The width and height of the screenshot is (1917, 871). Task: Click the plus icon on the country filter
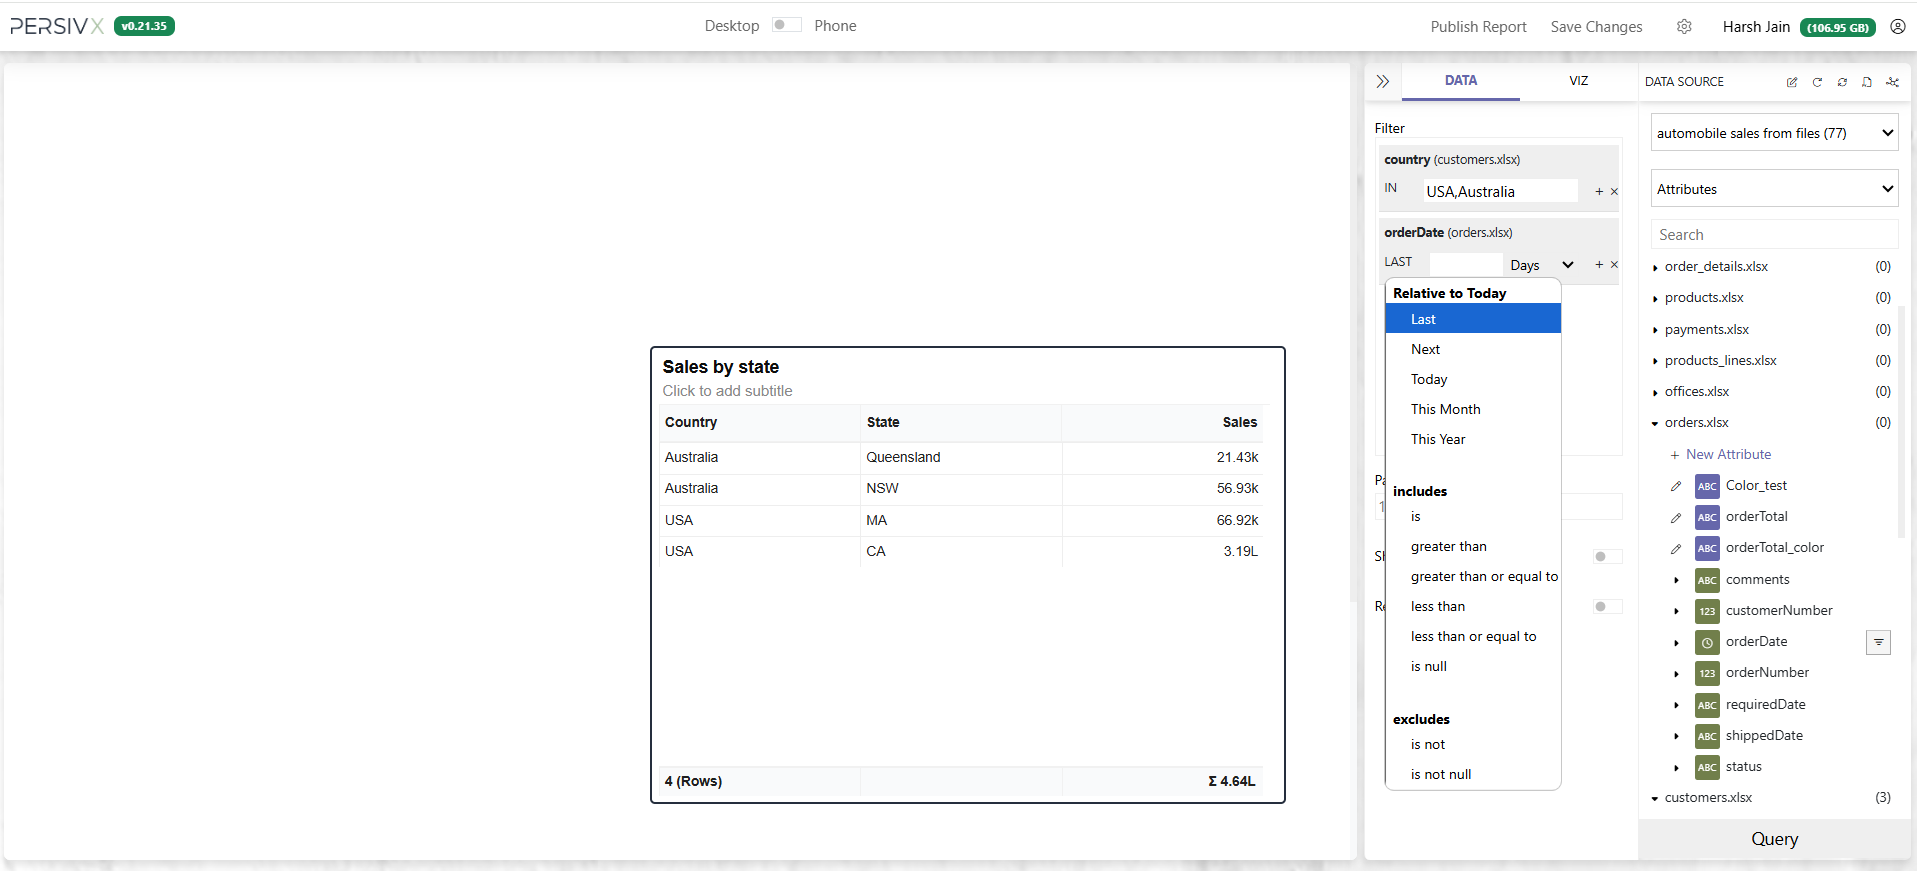[x=1599, y=191]
